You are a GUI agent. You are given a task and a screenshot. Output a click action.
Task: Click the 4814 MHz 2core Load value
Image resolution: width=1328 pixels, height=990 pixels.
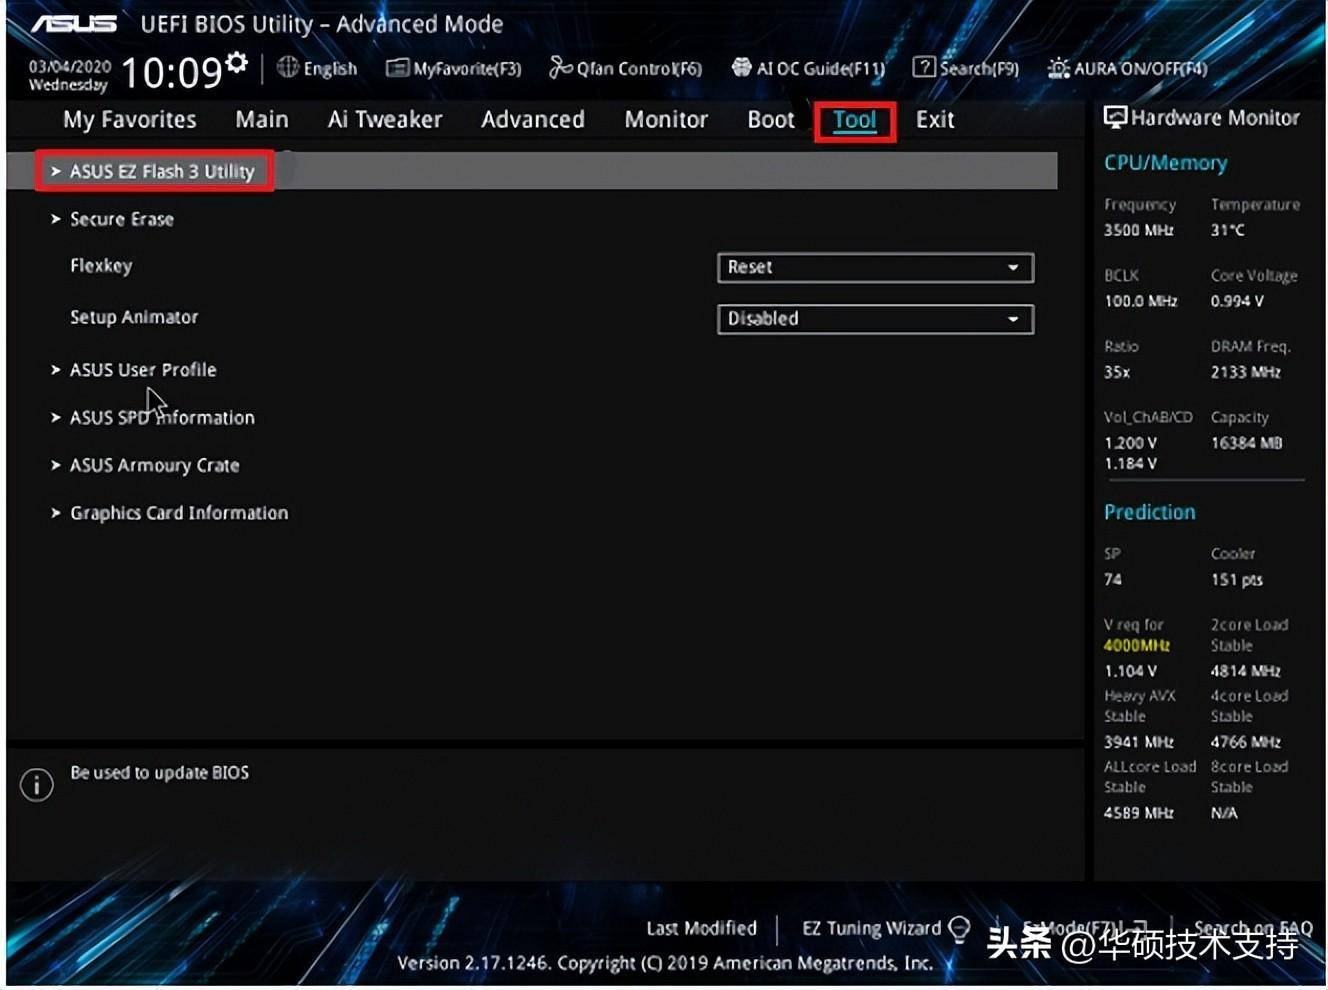pos(1246,671)
